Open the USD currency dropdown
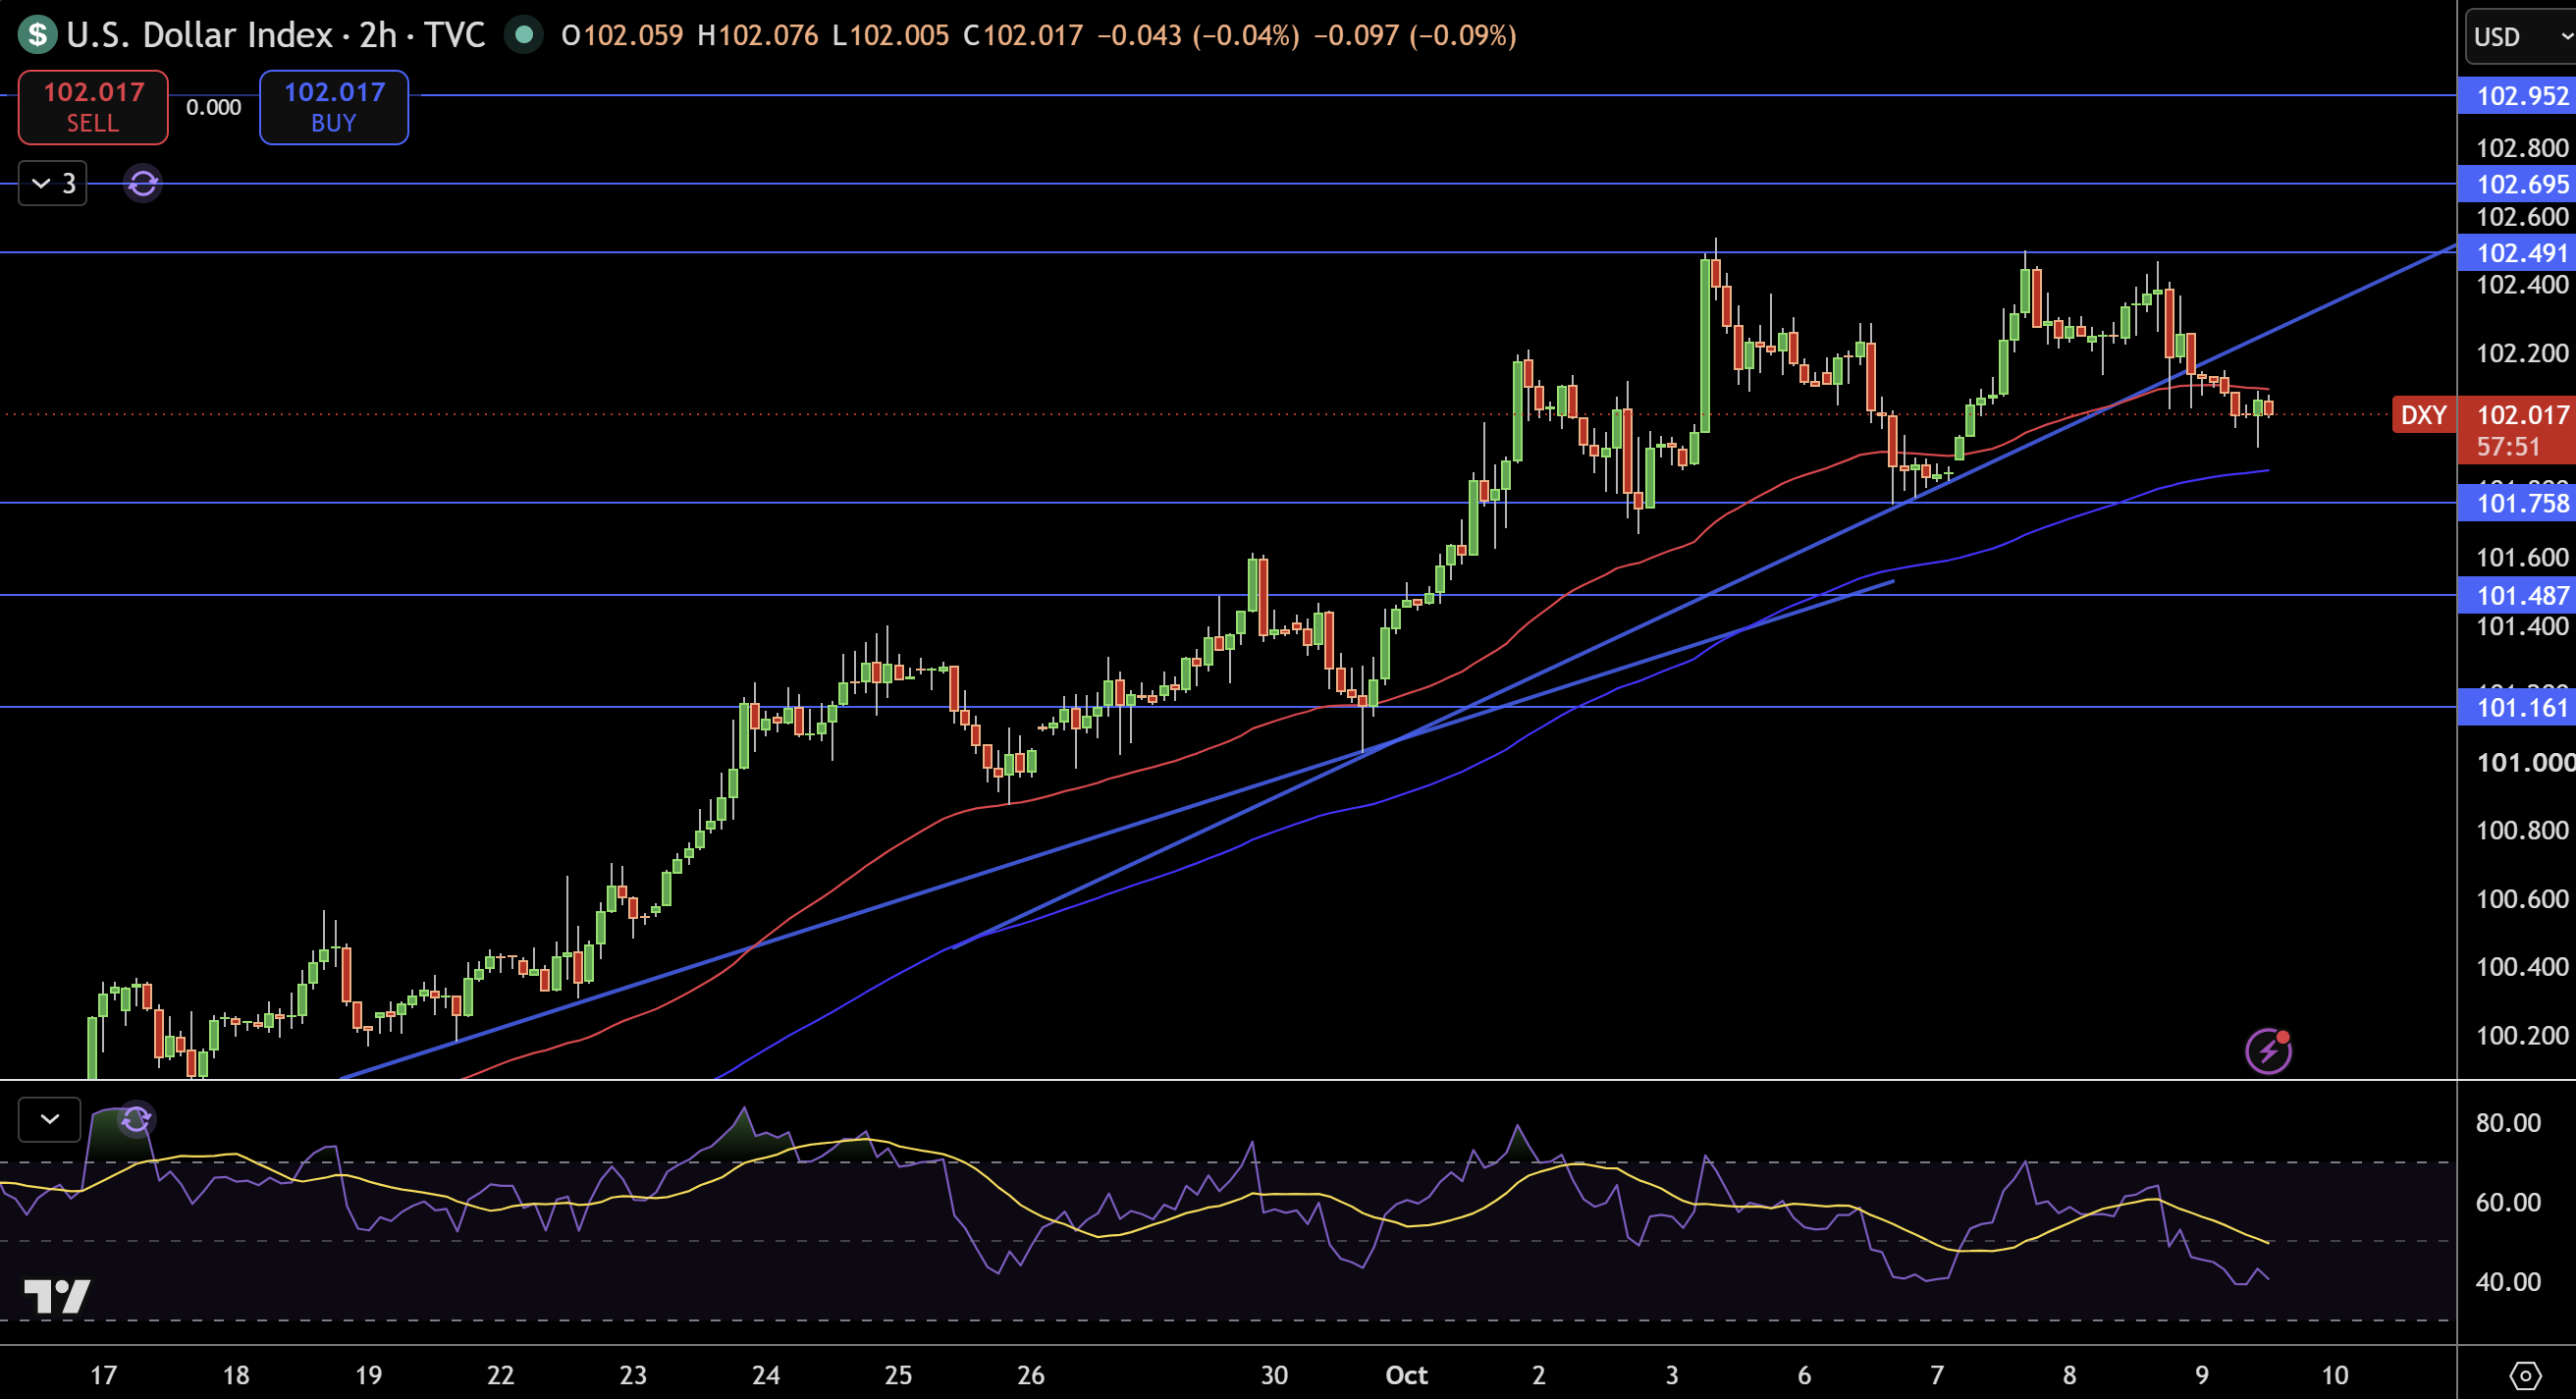2576x1399 pixels. [x=2520, y=37]
